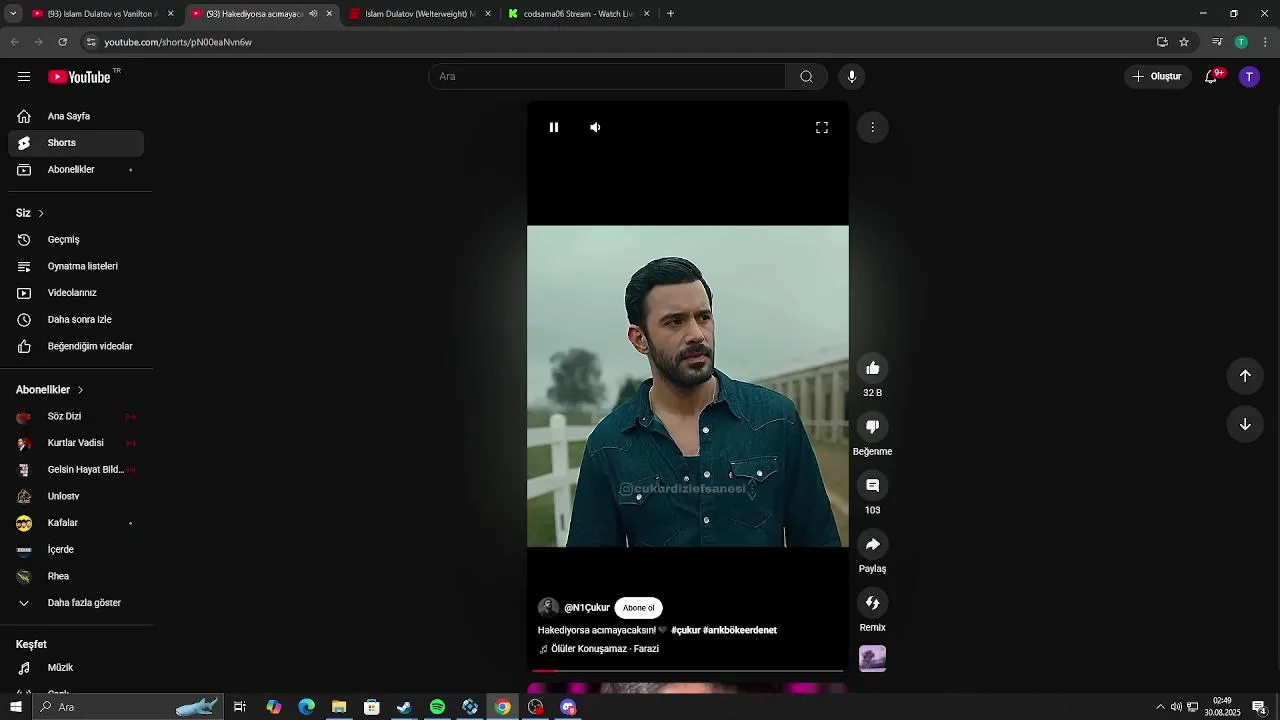Open the tab search dropdown arrow
Image resolution: width=1280 pixels, height=720 pixels.
[x=13, y=14]
